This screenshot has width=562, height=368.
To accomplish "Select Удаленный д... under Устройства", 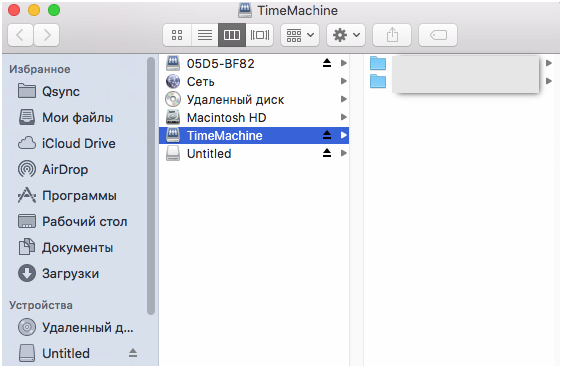I will (x=77, y=327).
